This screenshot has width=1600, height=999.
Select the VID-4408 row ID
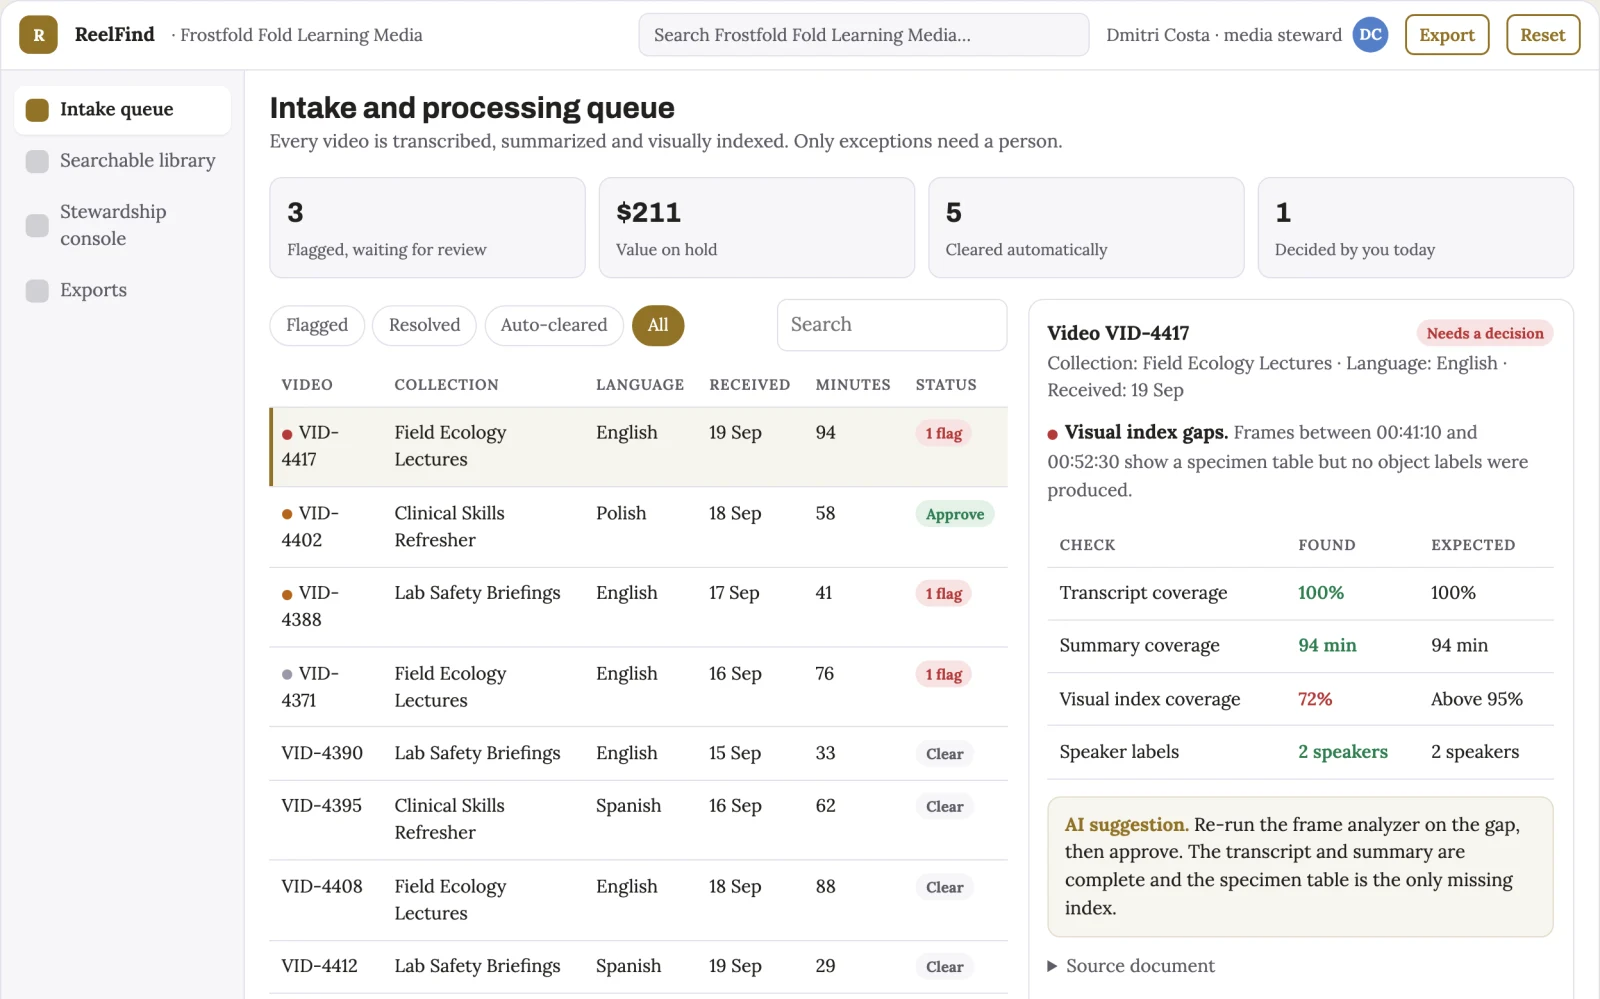(x=322, y=887)
